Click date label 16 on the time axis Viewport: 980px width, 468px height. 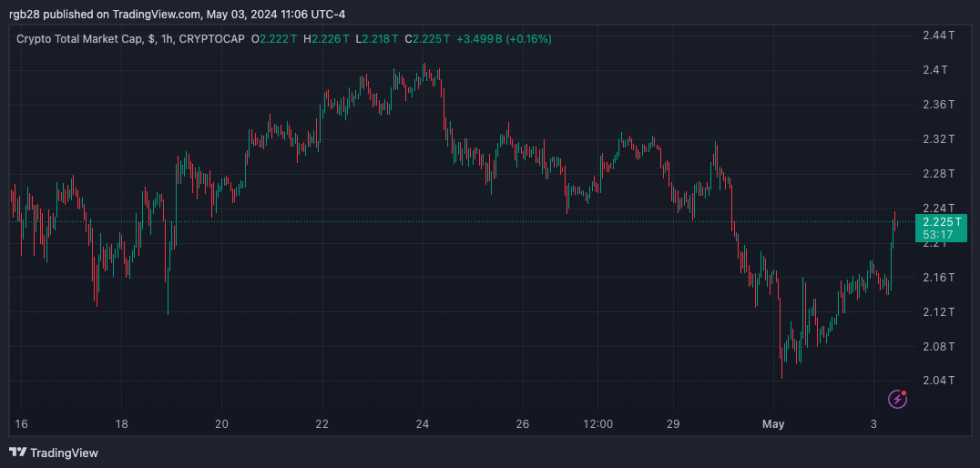click(x=21, y=424)
